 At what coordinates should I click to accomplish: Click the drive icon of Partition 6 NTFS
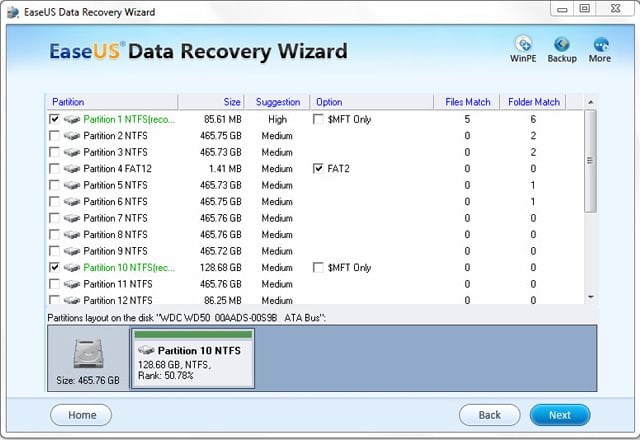(72, 202)
